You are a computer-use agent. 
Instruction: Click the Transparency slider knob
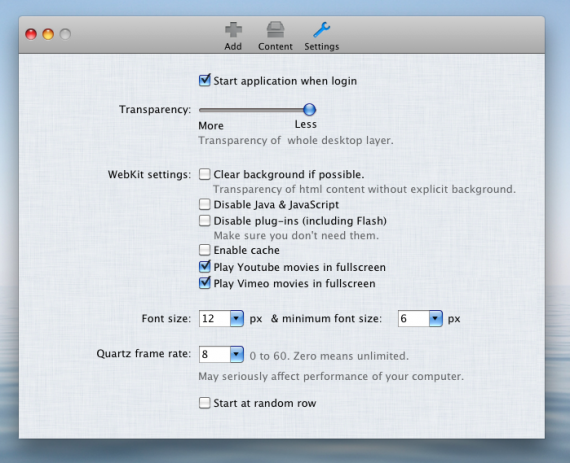309,109
